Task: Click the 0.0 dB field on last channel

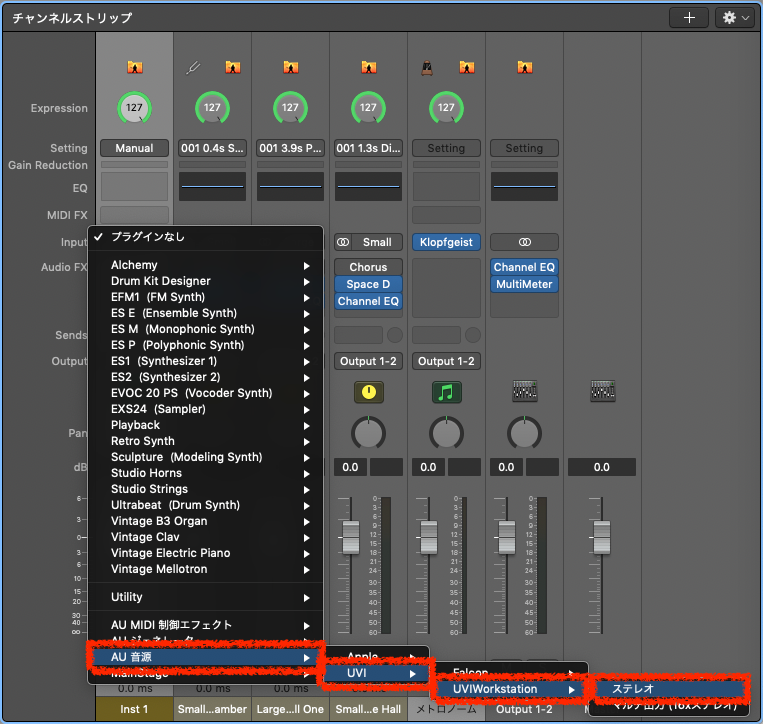Action: [x=602, y=467]
